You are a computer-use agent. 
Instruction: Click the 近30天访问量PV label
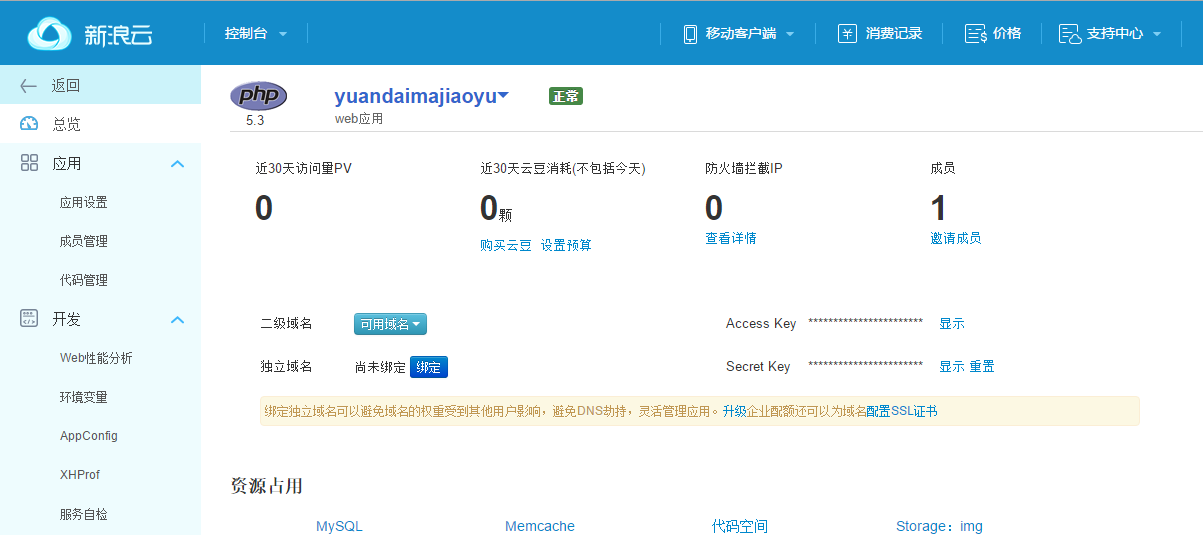coord(303,169)
